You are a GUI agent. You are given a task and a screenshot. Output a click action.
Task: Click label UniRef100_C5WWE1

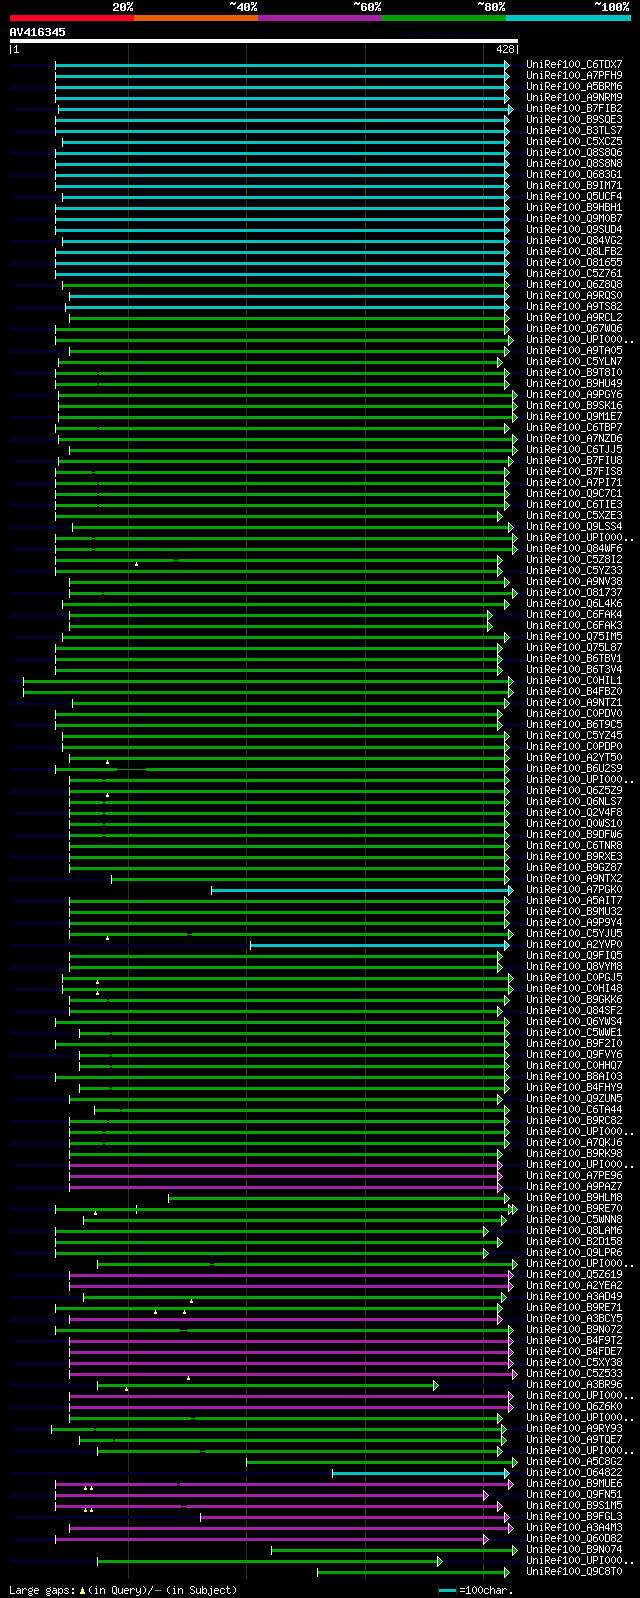click(574, 1033)
